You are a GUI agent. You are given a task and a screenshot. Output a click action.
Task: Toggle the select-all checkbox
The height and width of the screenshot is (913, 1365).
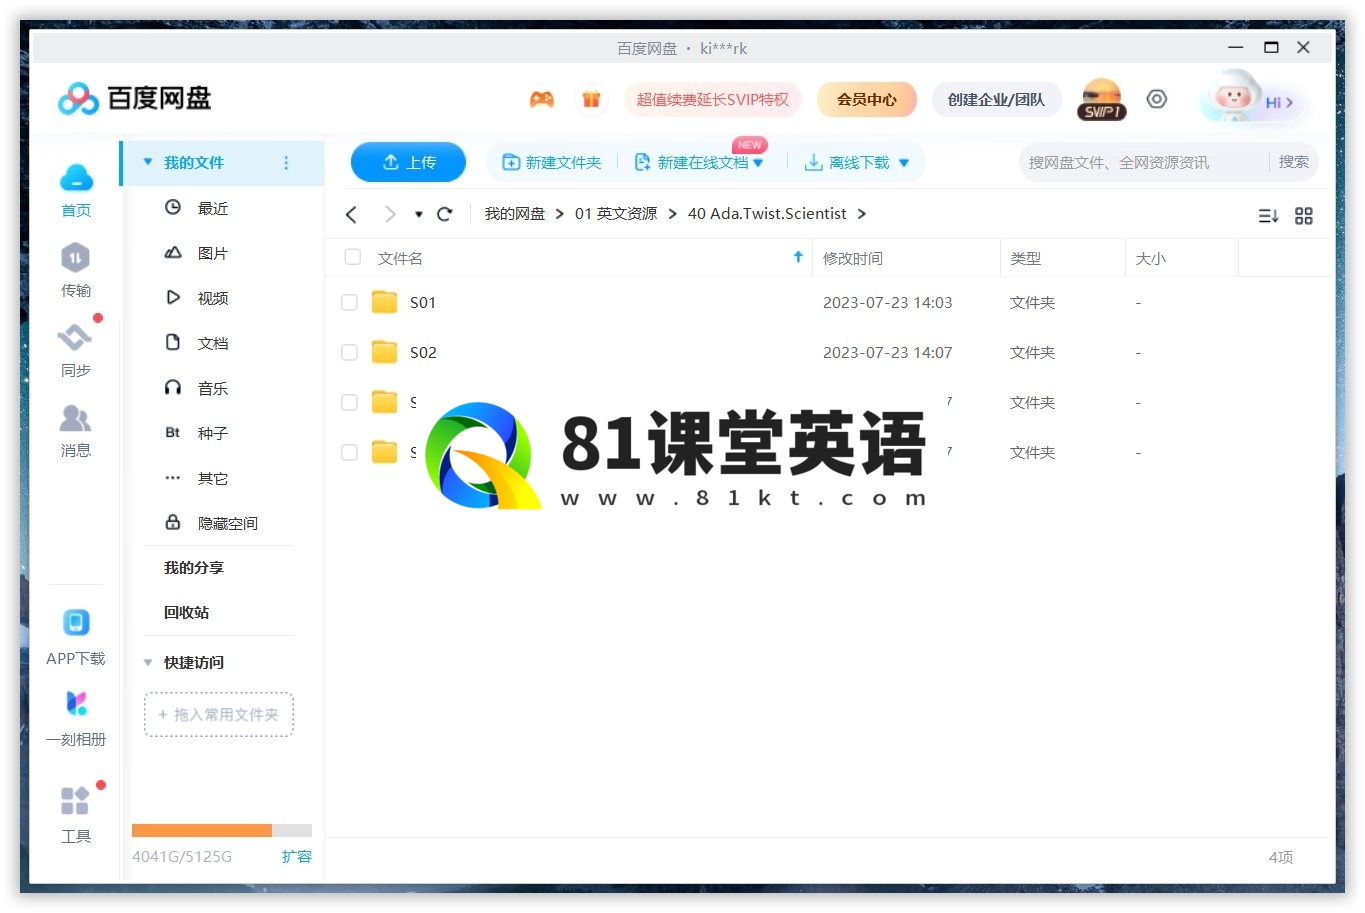tap(352, 257)
